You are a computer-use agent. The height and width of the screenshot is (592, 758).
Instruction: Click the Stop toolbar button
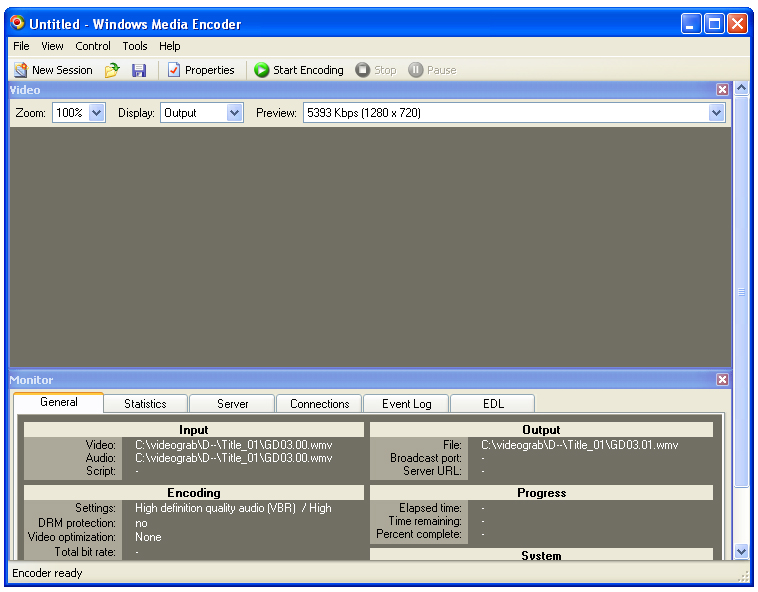(376, 70)
